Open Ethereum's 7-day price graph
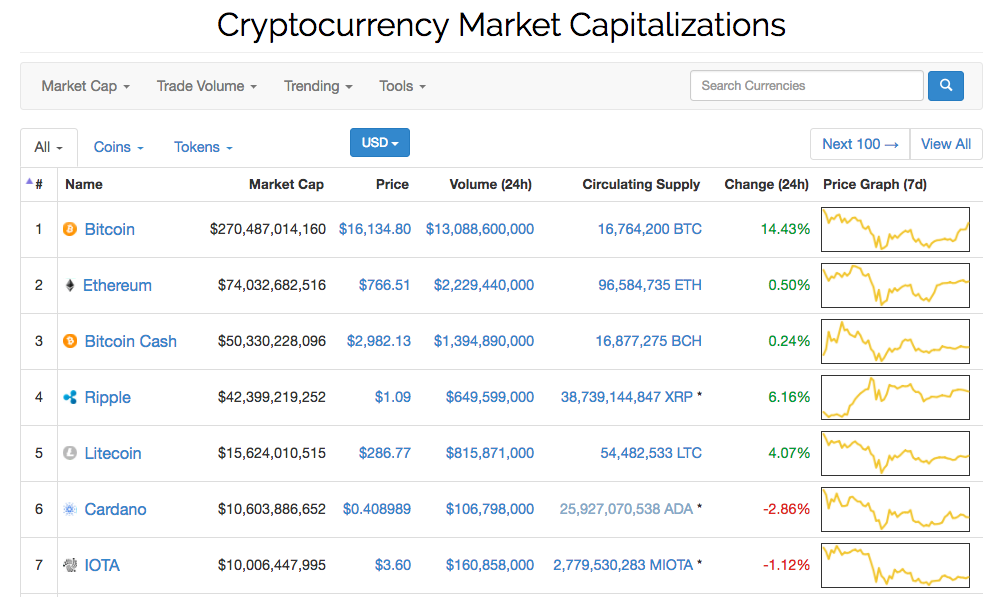This screenshot has height=597, width=992. point(895,285)
